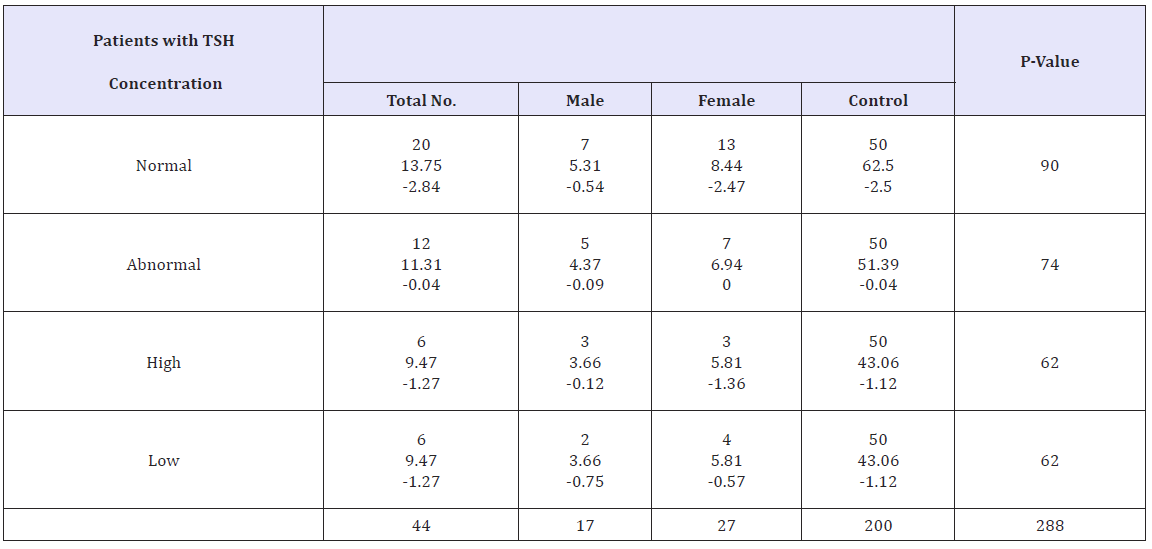Select the 'Control' column header
The width and height of the screenshot is (1152, 549).
click(x=878, y=100)
